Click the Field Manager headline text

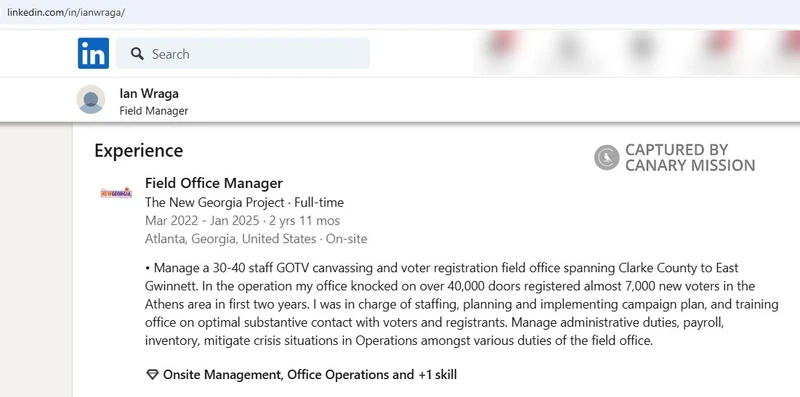coord(154,111)
